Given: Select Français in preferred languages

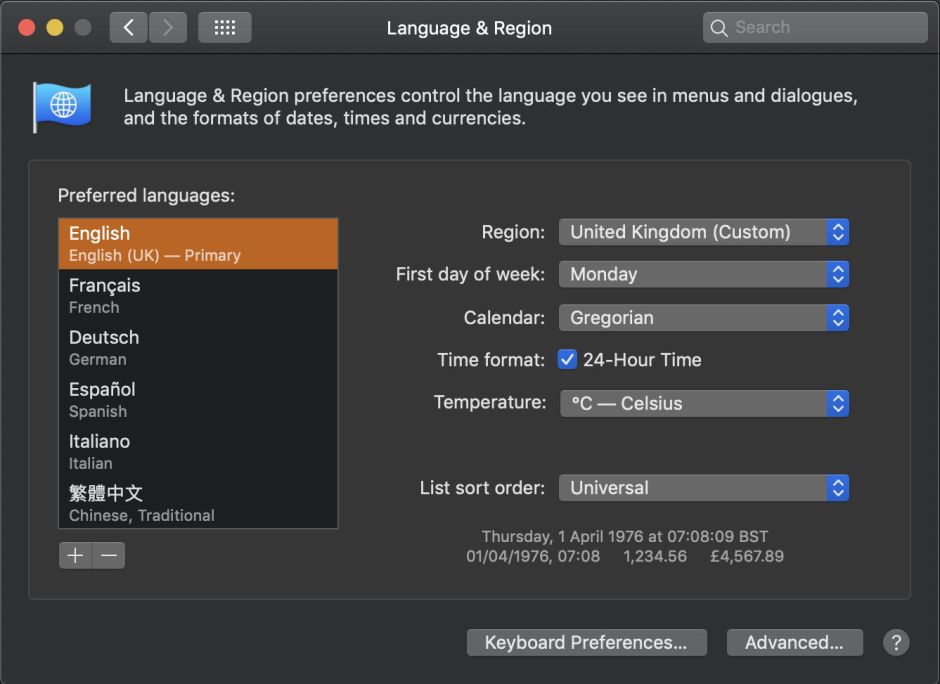Looking at the screenshot, I should pos(198,295).
